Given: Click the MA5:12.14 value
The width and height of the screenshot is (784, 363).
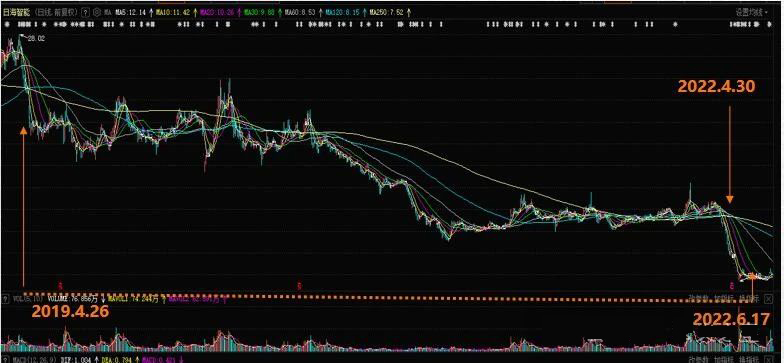Looking at the screenshot, I should coord(130,12).
